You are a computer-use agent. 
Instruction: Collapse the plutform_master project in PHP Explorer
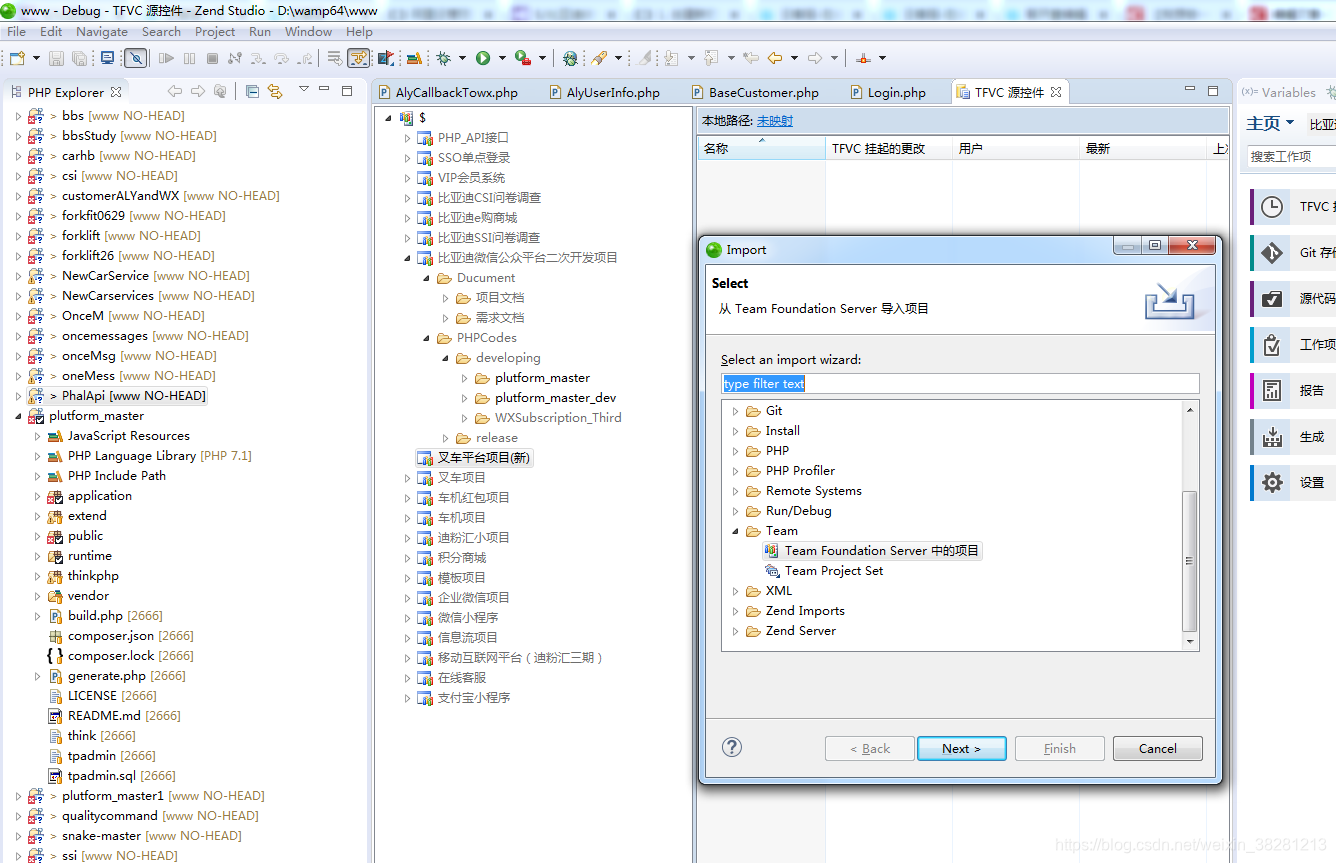point(18,416)
